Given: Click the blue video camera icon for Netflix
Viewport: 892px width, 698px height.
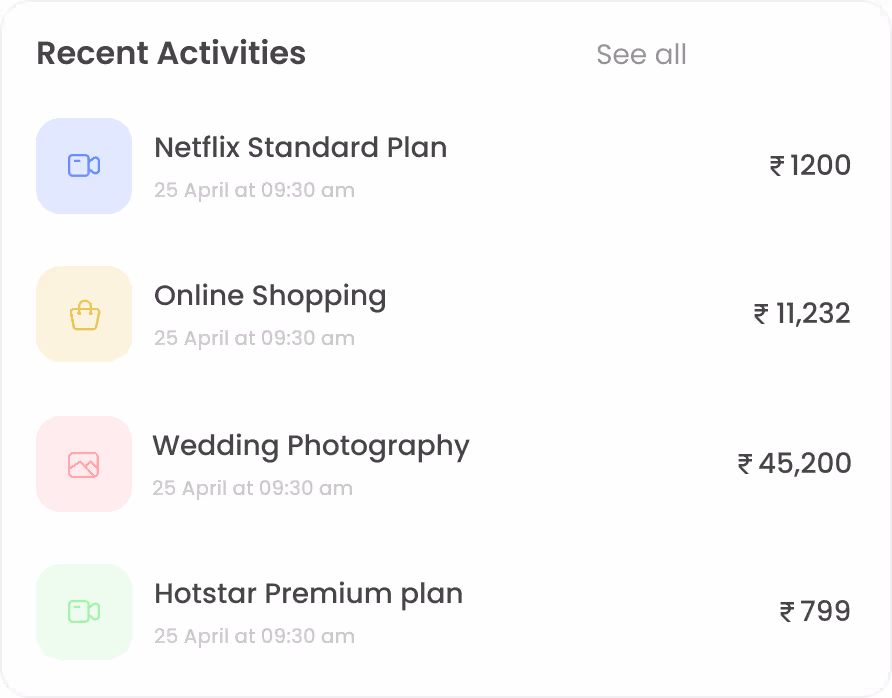Looking at the screenshot, I should (x=84, y=166).
